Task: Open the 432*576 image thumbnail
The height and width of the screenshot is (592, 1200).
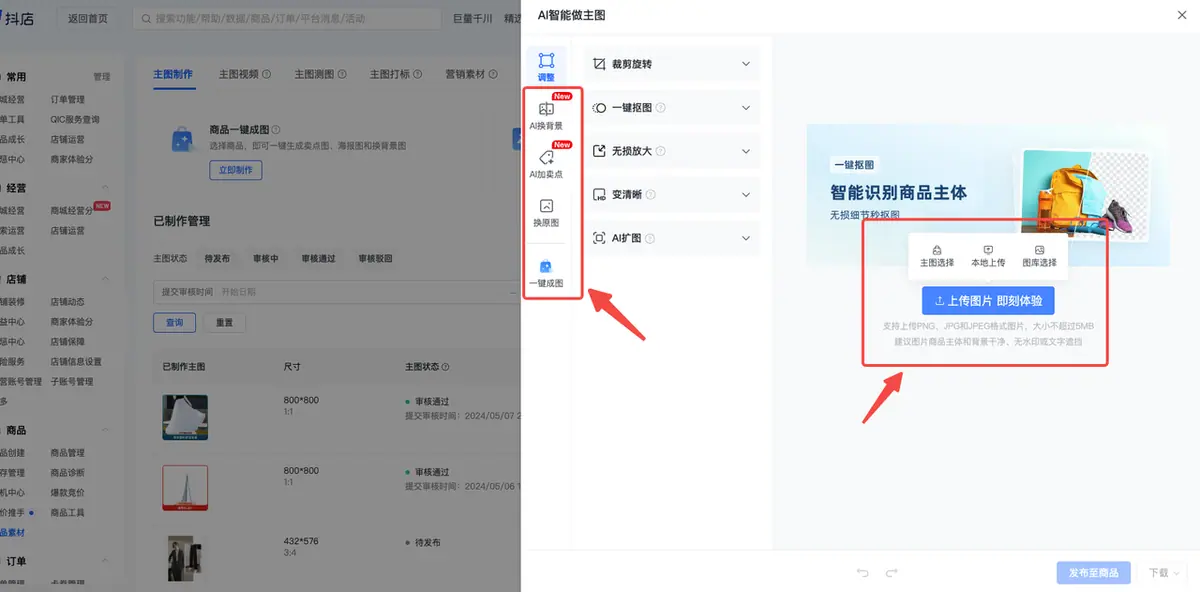Action: (185, 558)
